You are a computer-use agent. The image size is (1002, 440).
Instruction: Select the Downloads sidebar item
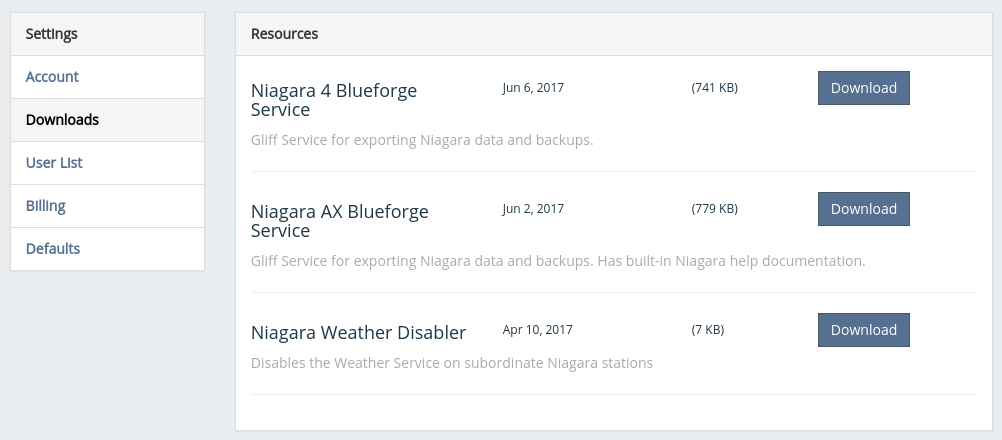click(x=107, y=120)
